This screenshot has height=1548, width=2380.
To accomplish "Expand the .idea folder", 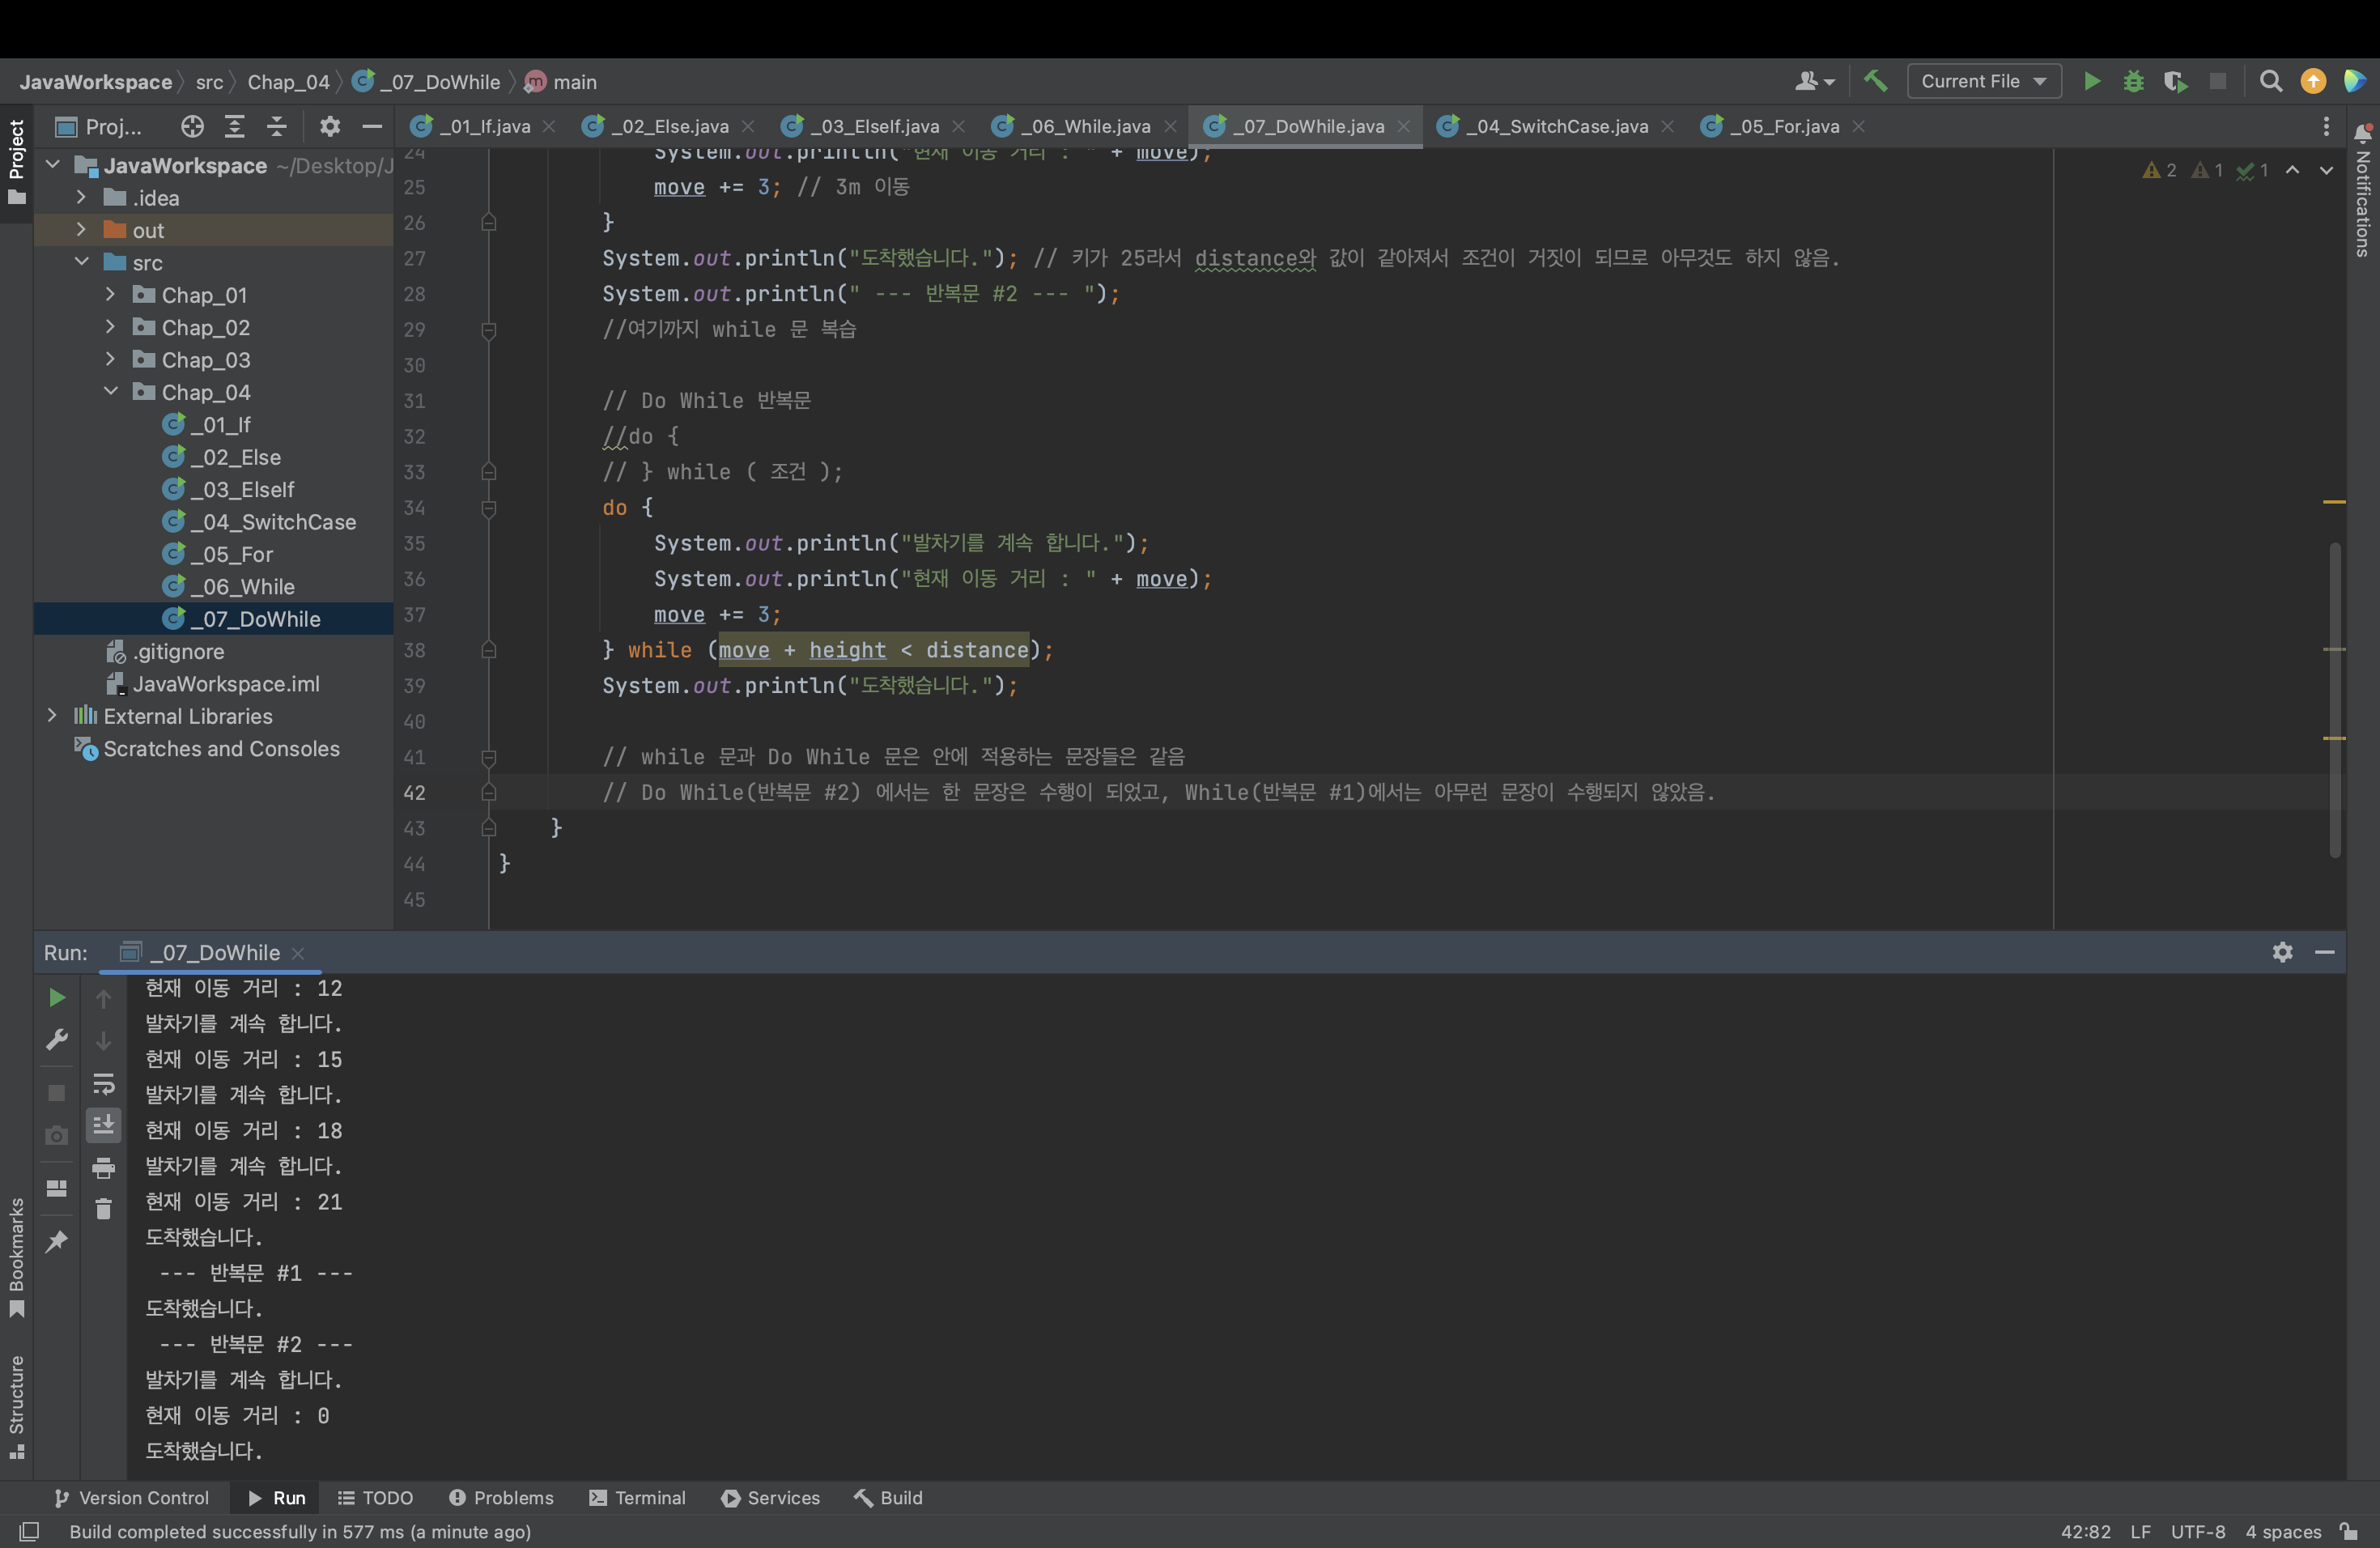I will 82,198.
